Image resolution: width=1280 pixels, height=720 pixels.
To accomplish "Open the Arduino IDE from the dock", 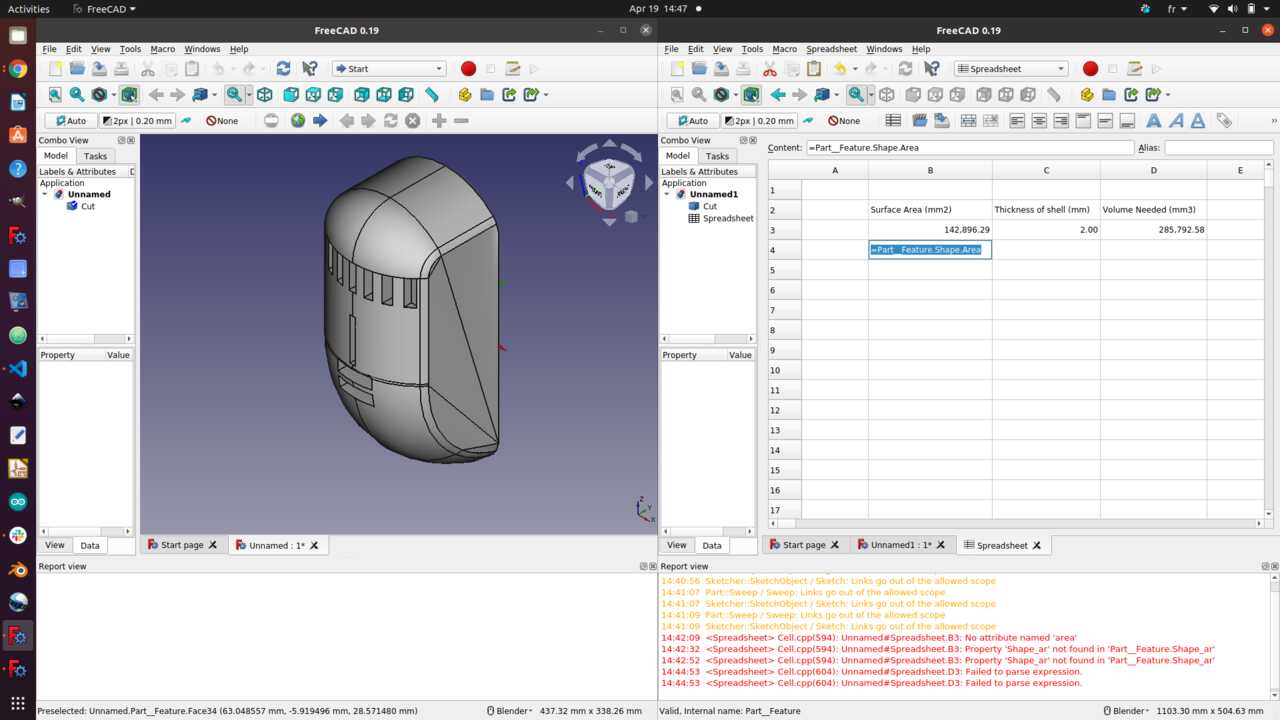I will 18,502.
